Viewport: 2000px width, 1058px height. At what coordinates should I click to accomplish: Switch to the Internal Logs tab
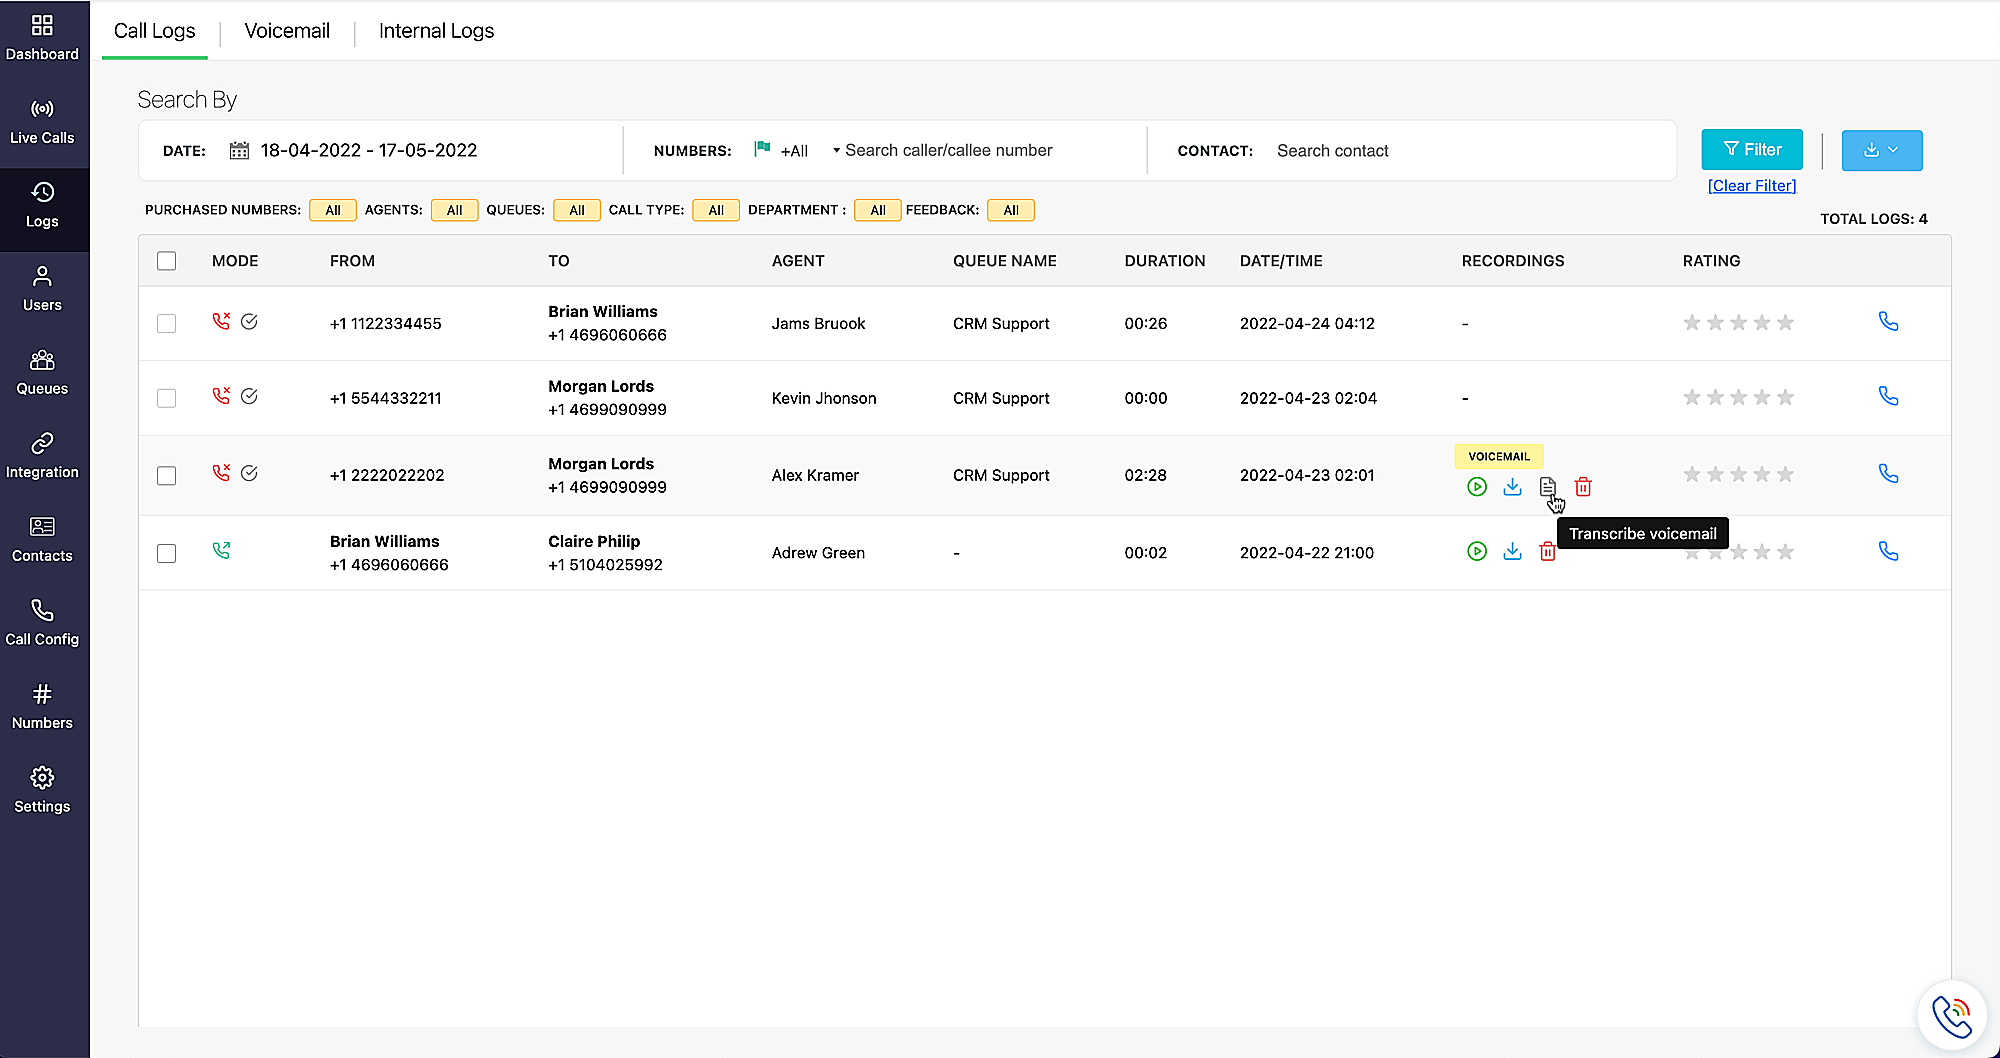[x=436, y=31]
